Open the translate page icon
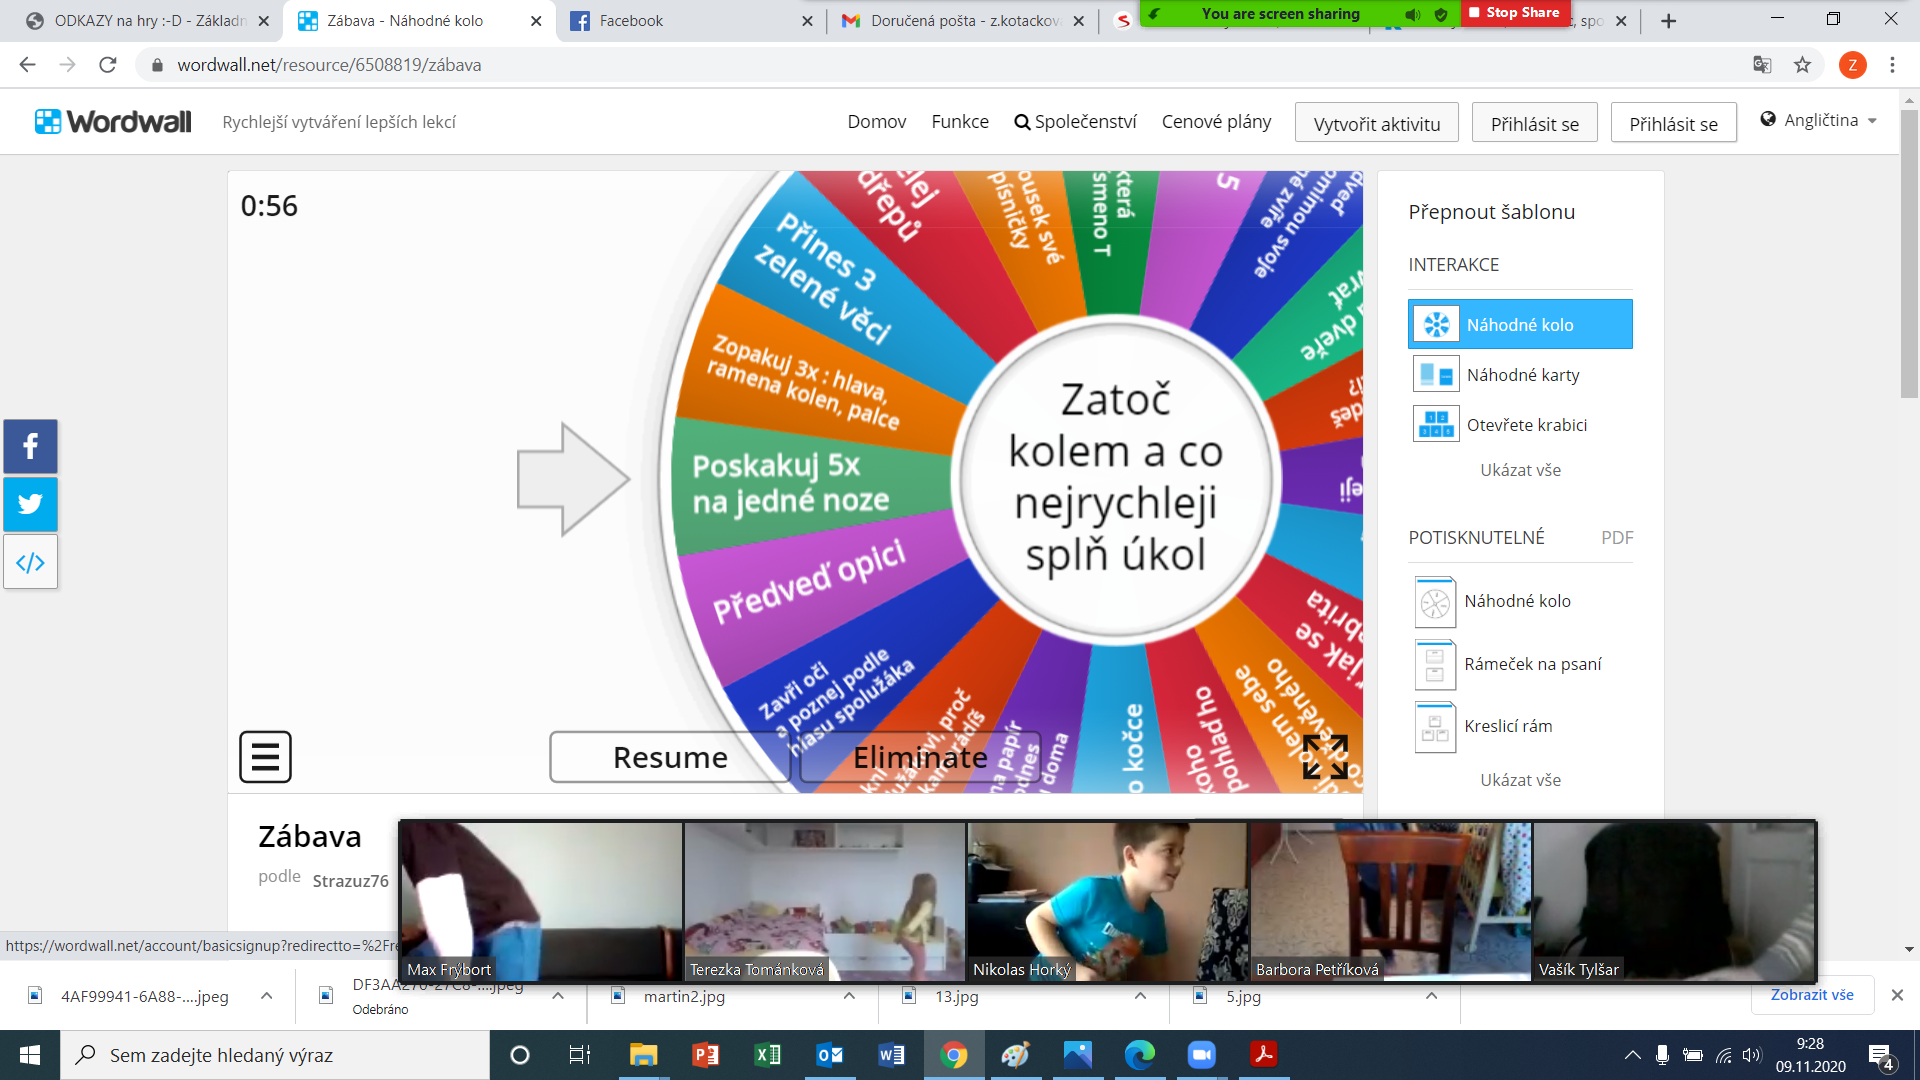Image resolution: width=1920 pixels, height=1080 pixels. [1762, 65]
